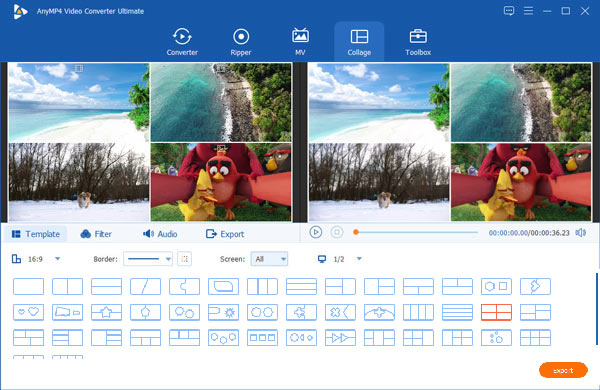Select the puzzle-notch split template

[184, 286]
